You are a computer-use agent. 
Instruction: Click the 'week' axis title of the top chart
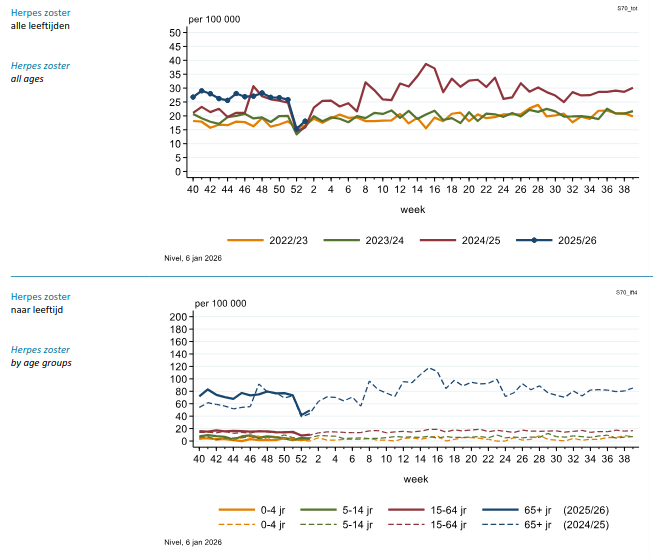tap(414, 211)
